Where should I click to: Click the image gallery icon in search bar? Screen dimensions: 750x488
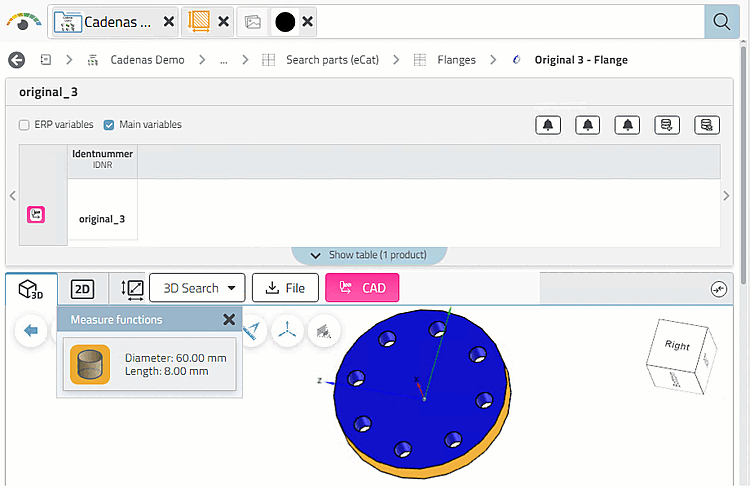click(x=253, y=22)
